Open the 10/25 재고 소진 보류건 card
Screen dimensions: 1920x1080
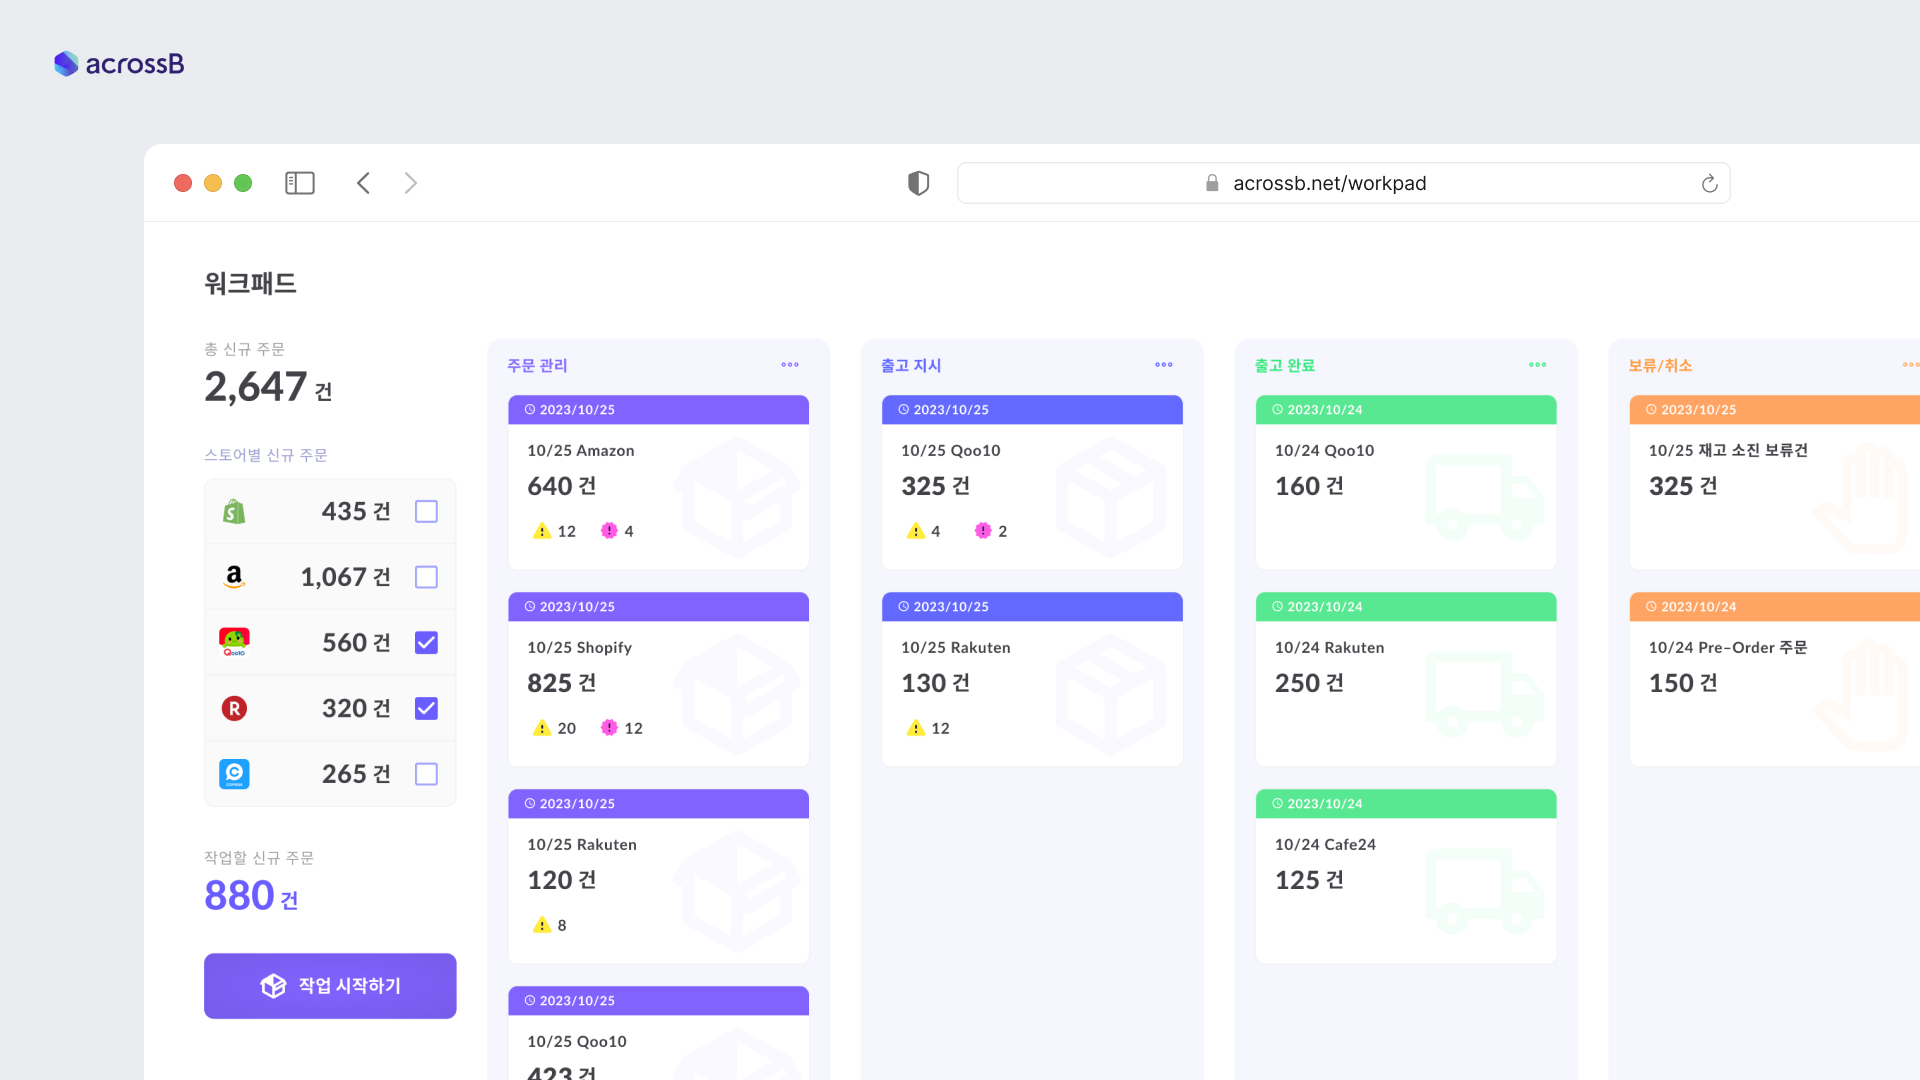point(1775,483)
